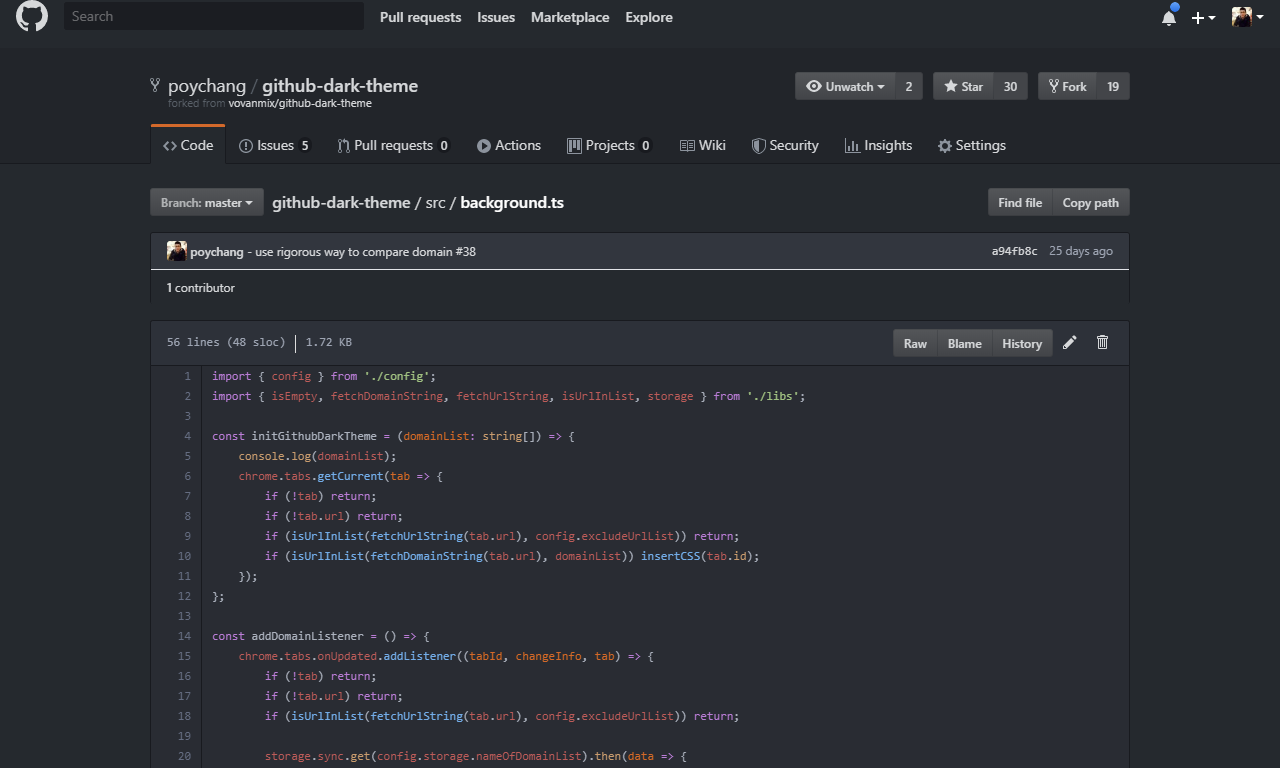
Task: Click the Copy path button
Action: [x=1090, y=202]
